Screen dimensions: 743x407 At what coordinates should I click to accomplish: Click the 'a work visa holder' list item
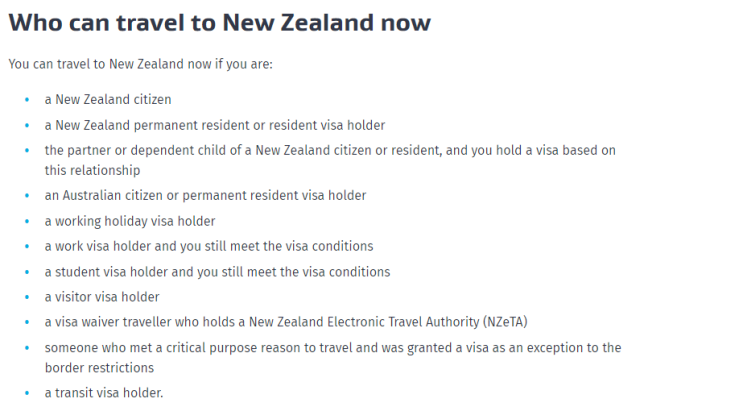point(208,246)
